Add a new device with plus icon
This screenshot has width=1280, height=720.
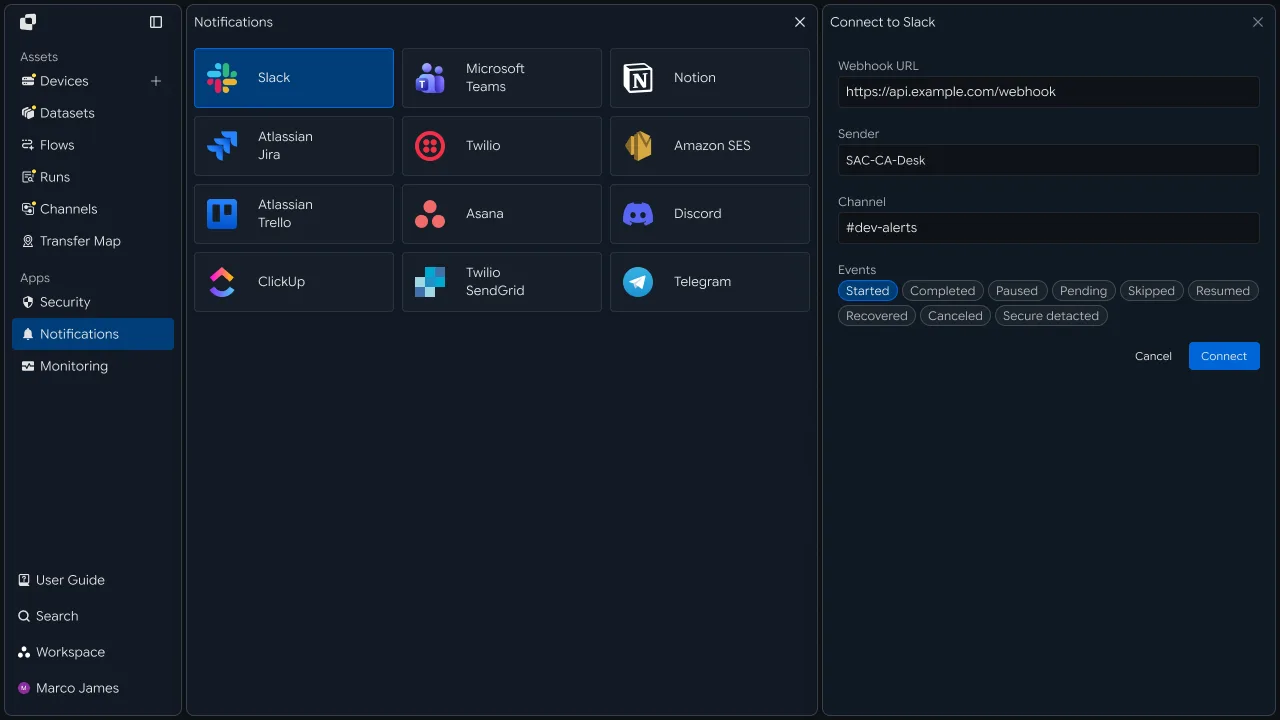tap(156, 81)
